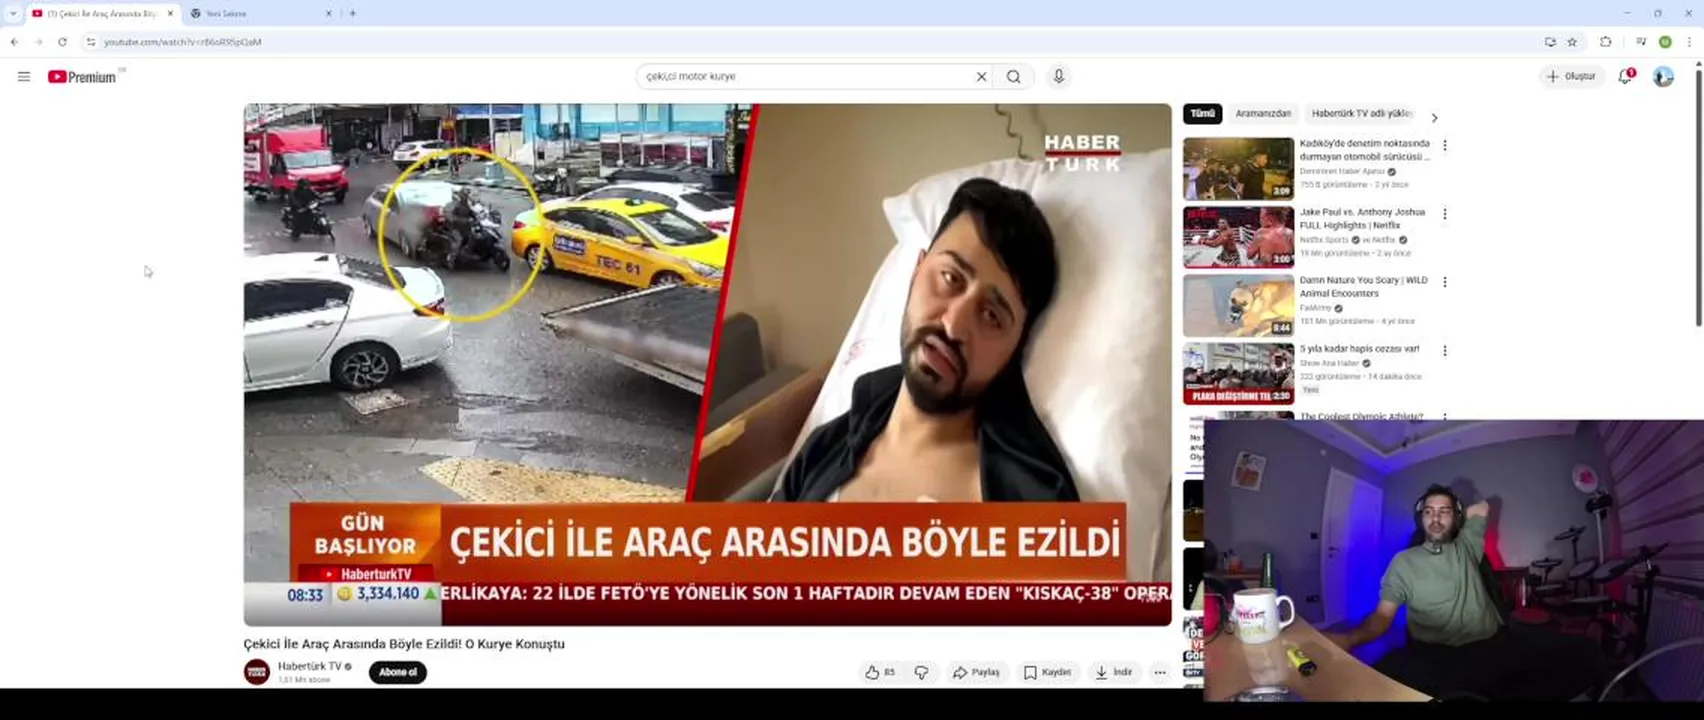Open Habertürk TV channel name link
1704x720 pixels.
click(310, 666)
